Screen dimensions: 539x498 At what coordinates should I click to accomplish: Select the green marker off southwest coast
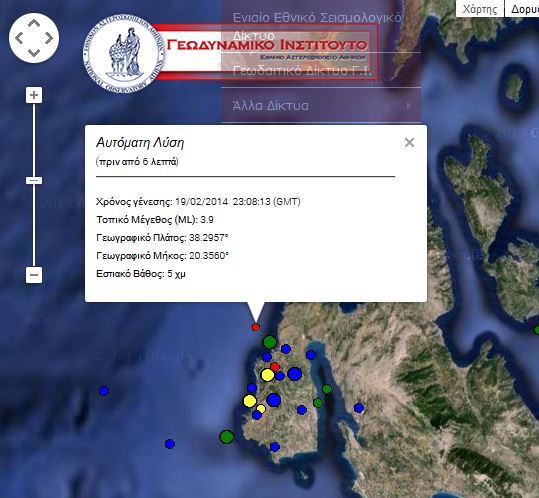[x=227, y=437]
